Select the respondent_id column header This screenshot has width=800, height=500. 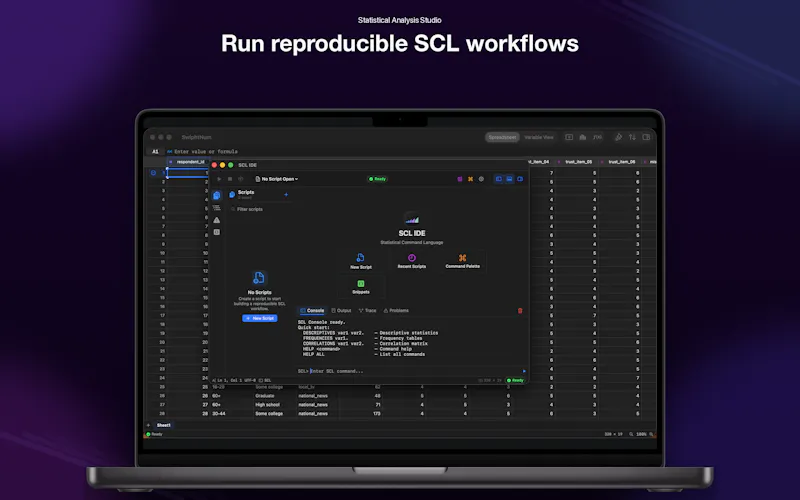tap(188, 162)
